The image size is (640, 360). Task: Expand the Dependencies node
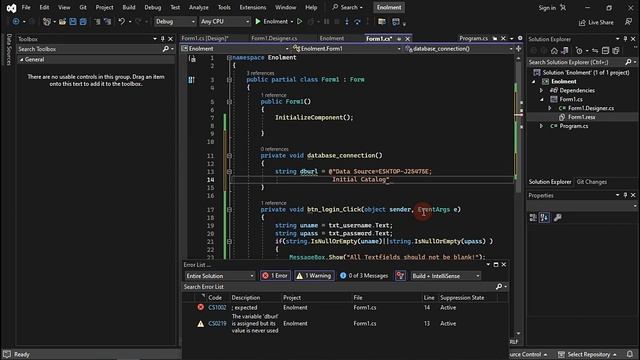click(x=542, y=91)
